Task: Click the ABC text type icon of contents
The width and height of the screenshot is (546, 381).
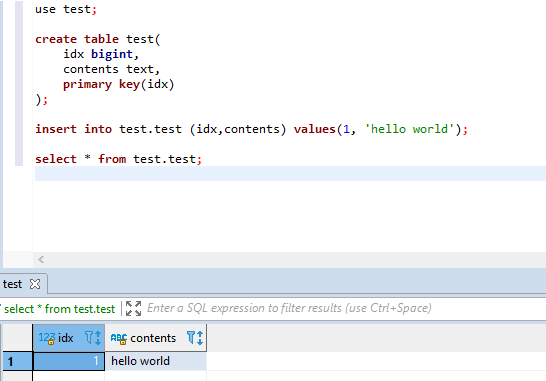Action: coord(119,339)
